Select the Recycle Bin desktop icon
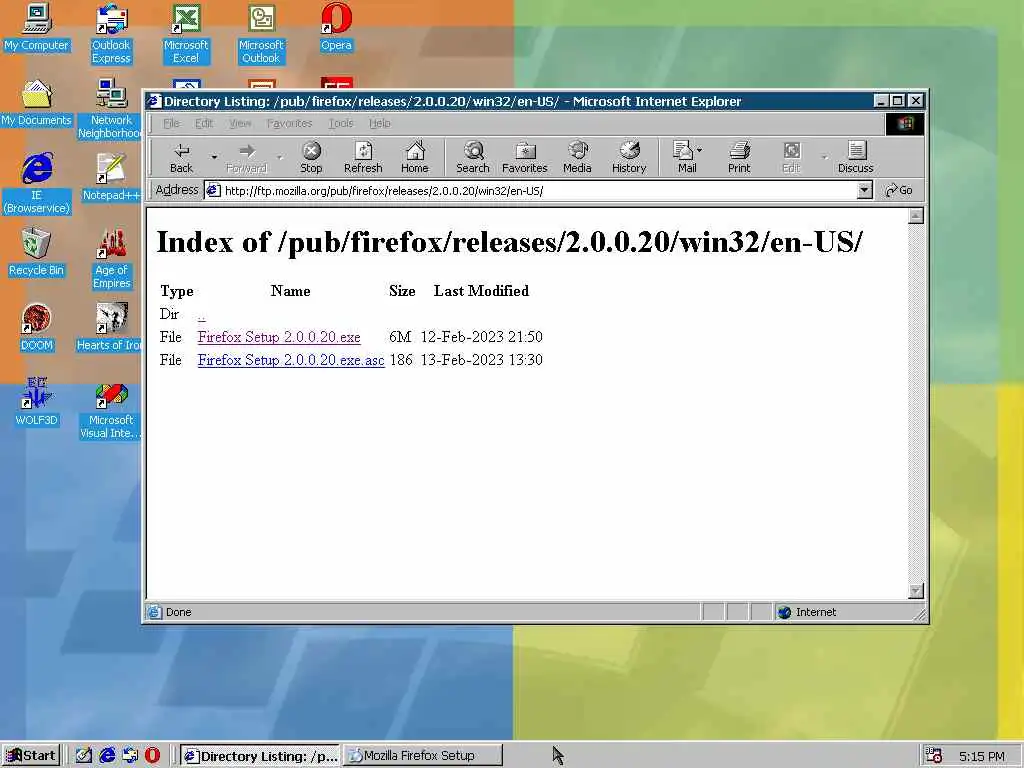Viewport: 1024px width, 768px height. pyautogui.click(x=37, y=253)
